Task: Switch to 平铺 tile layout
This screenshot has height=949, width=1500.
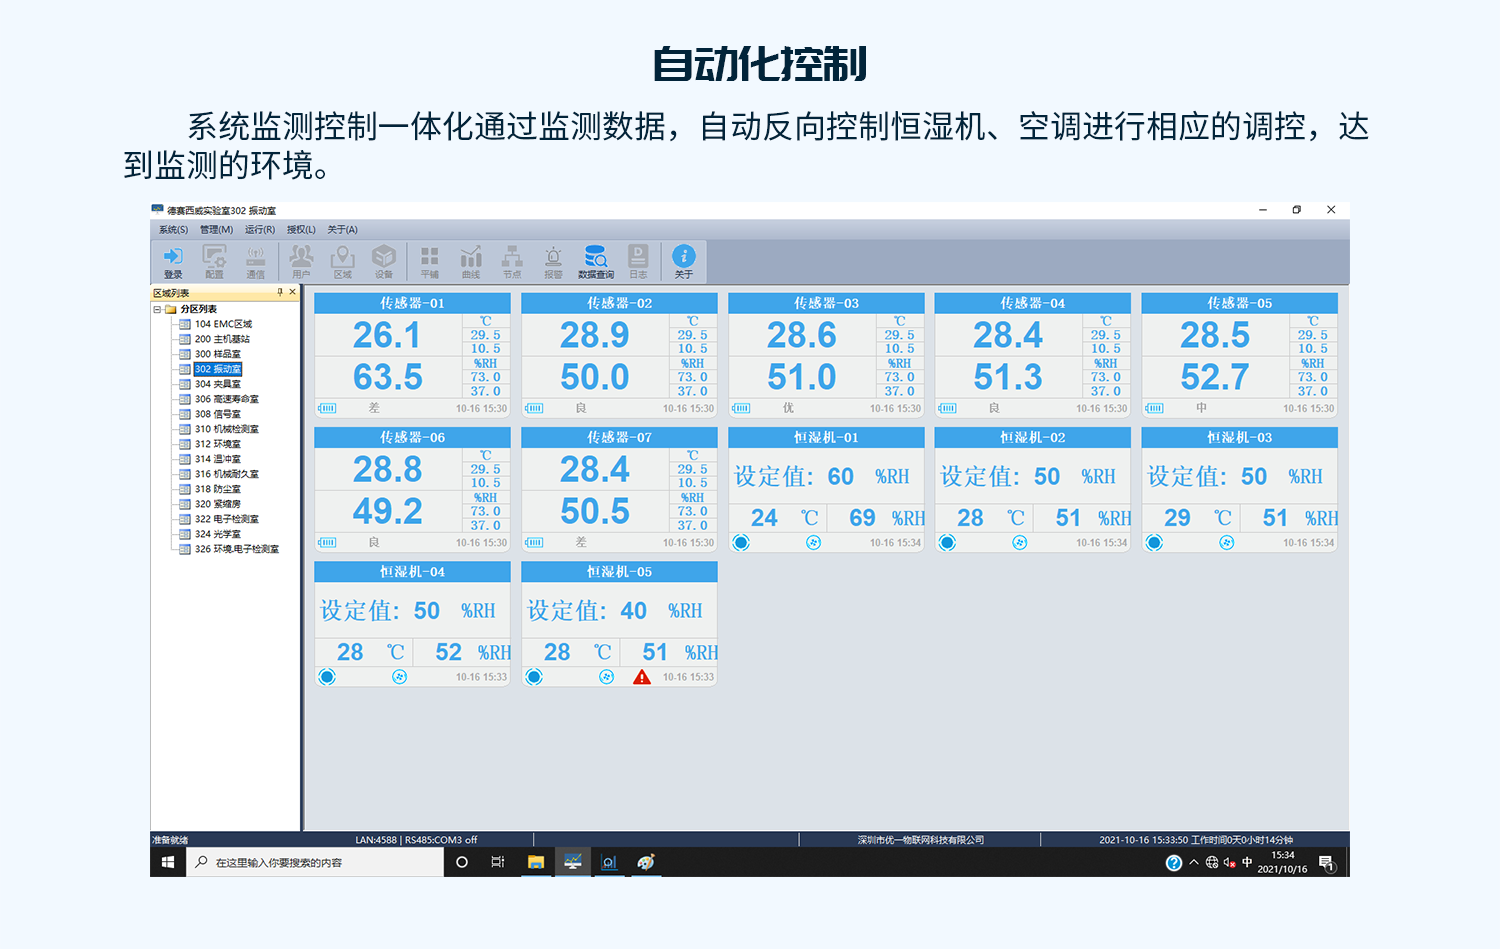Action: coord(430,260)
